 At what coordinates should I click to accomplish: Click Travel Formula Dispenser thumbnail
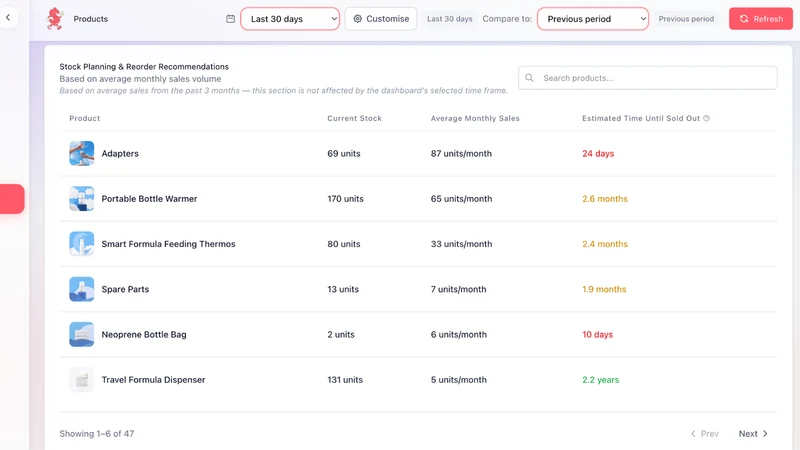(82, 380)
